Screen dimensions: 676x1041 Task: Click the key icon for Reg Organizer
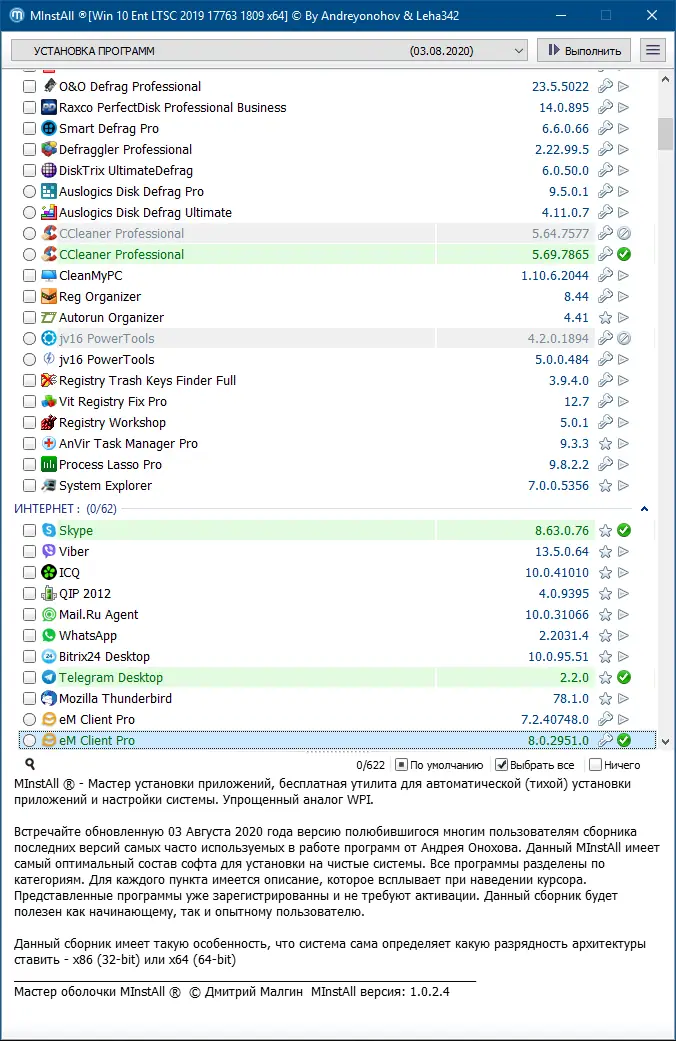click(x=605, y=297)
